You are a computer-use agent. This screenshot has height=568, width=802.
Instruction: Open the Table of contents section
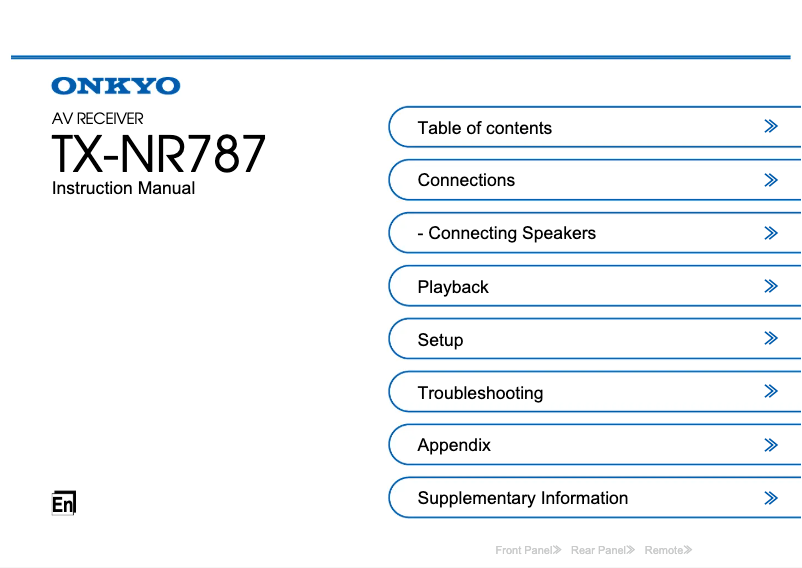pyautogui.click(x=484, y=128)
